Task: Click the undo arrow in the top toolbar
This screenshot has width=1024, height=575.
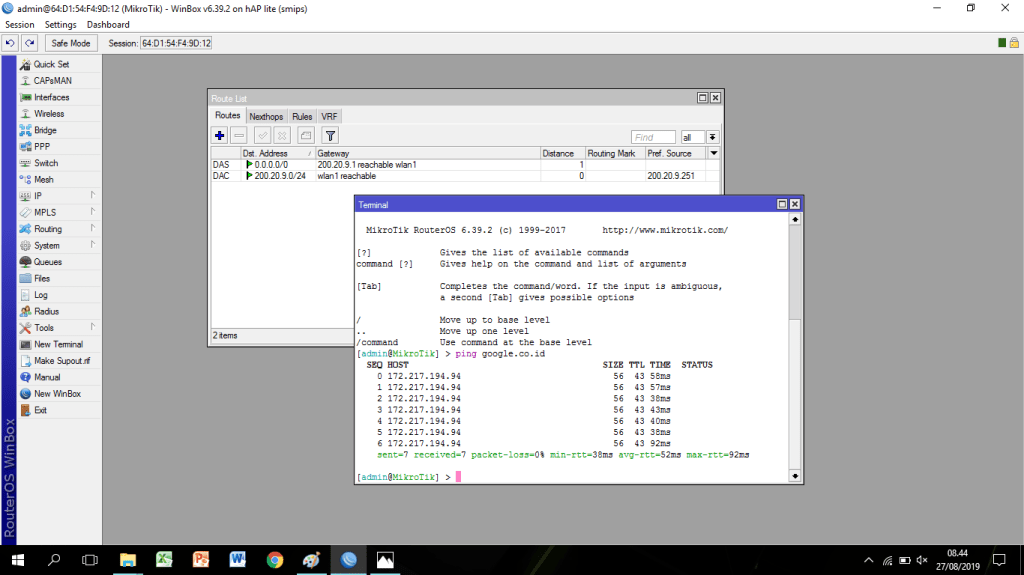Action: point(10,43)
